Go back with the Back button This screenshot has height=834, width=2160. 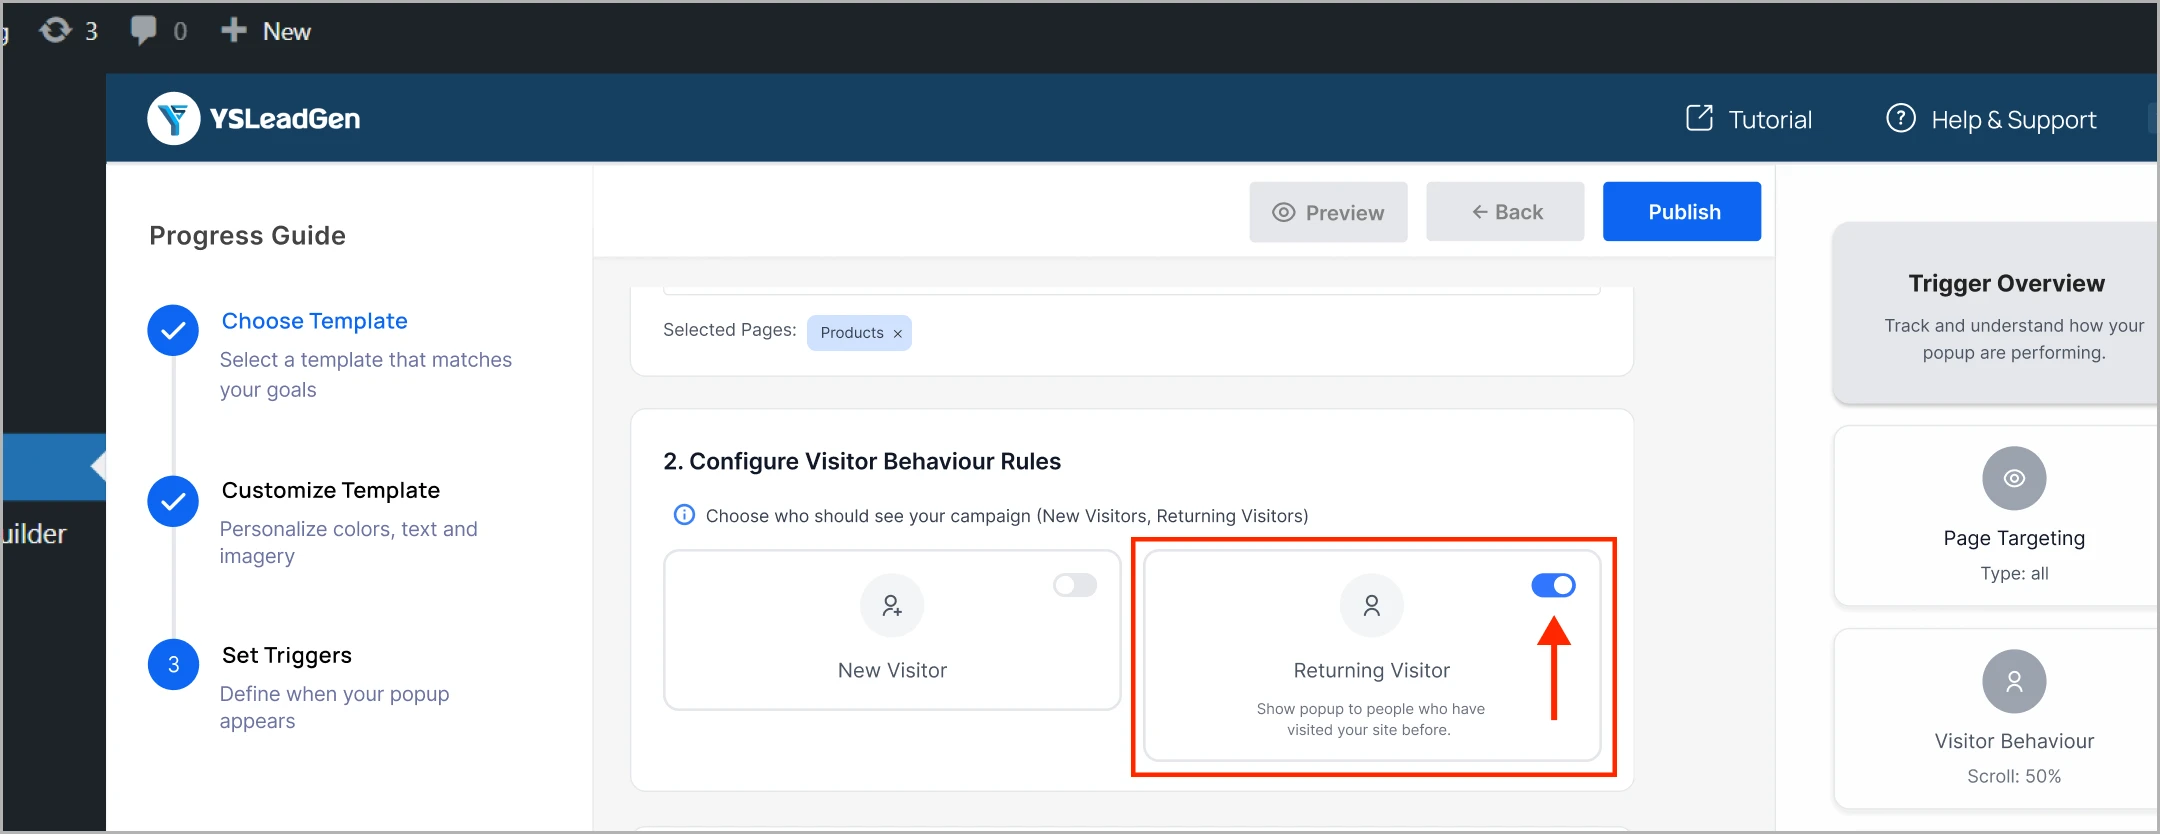tap(1505, 212)
